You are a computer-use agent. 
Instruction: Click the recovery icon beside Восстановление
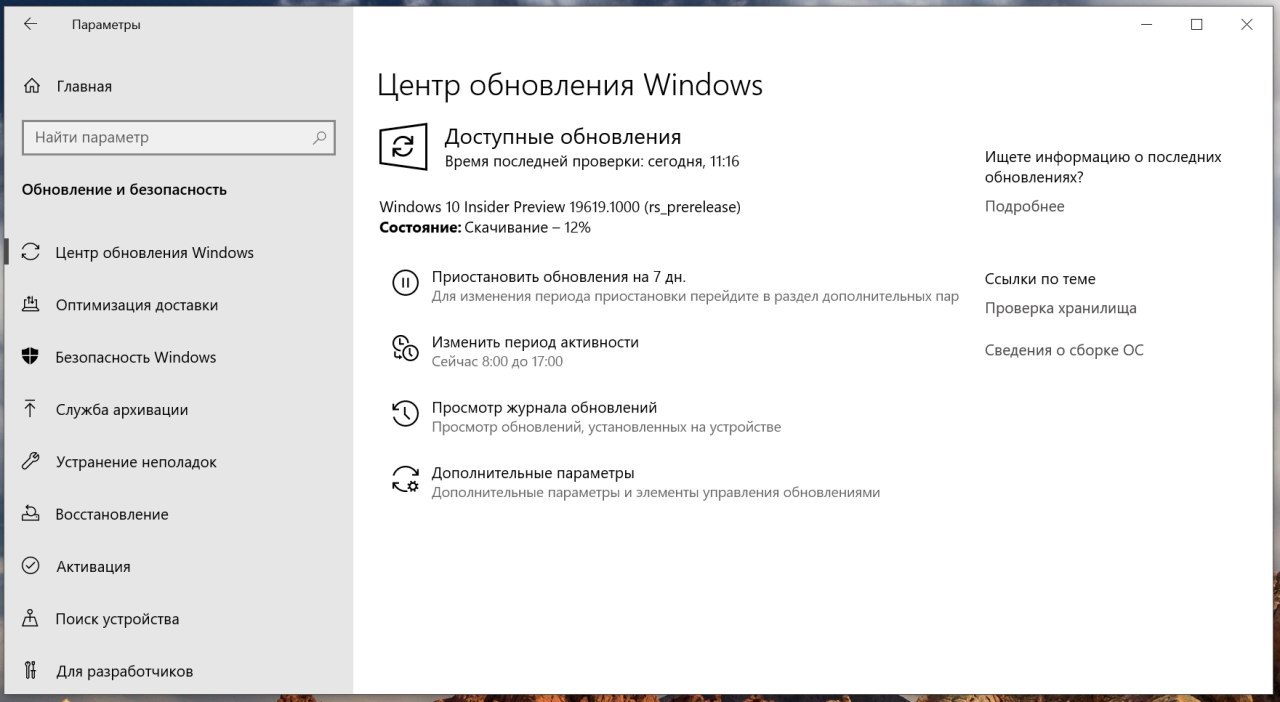tap(31, 514)
